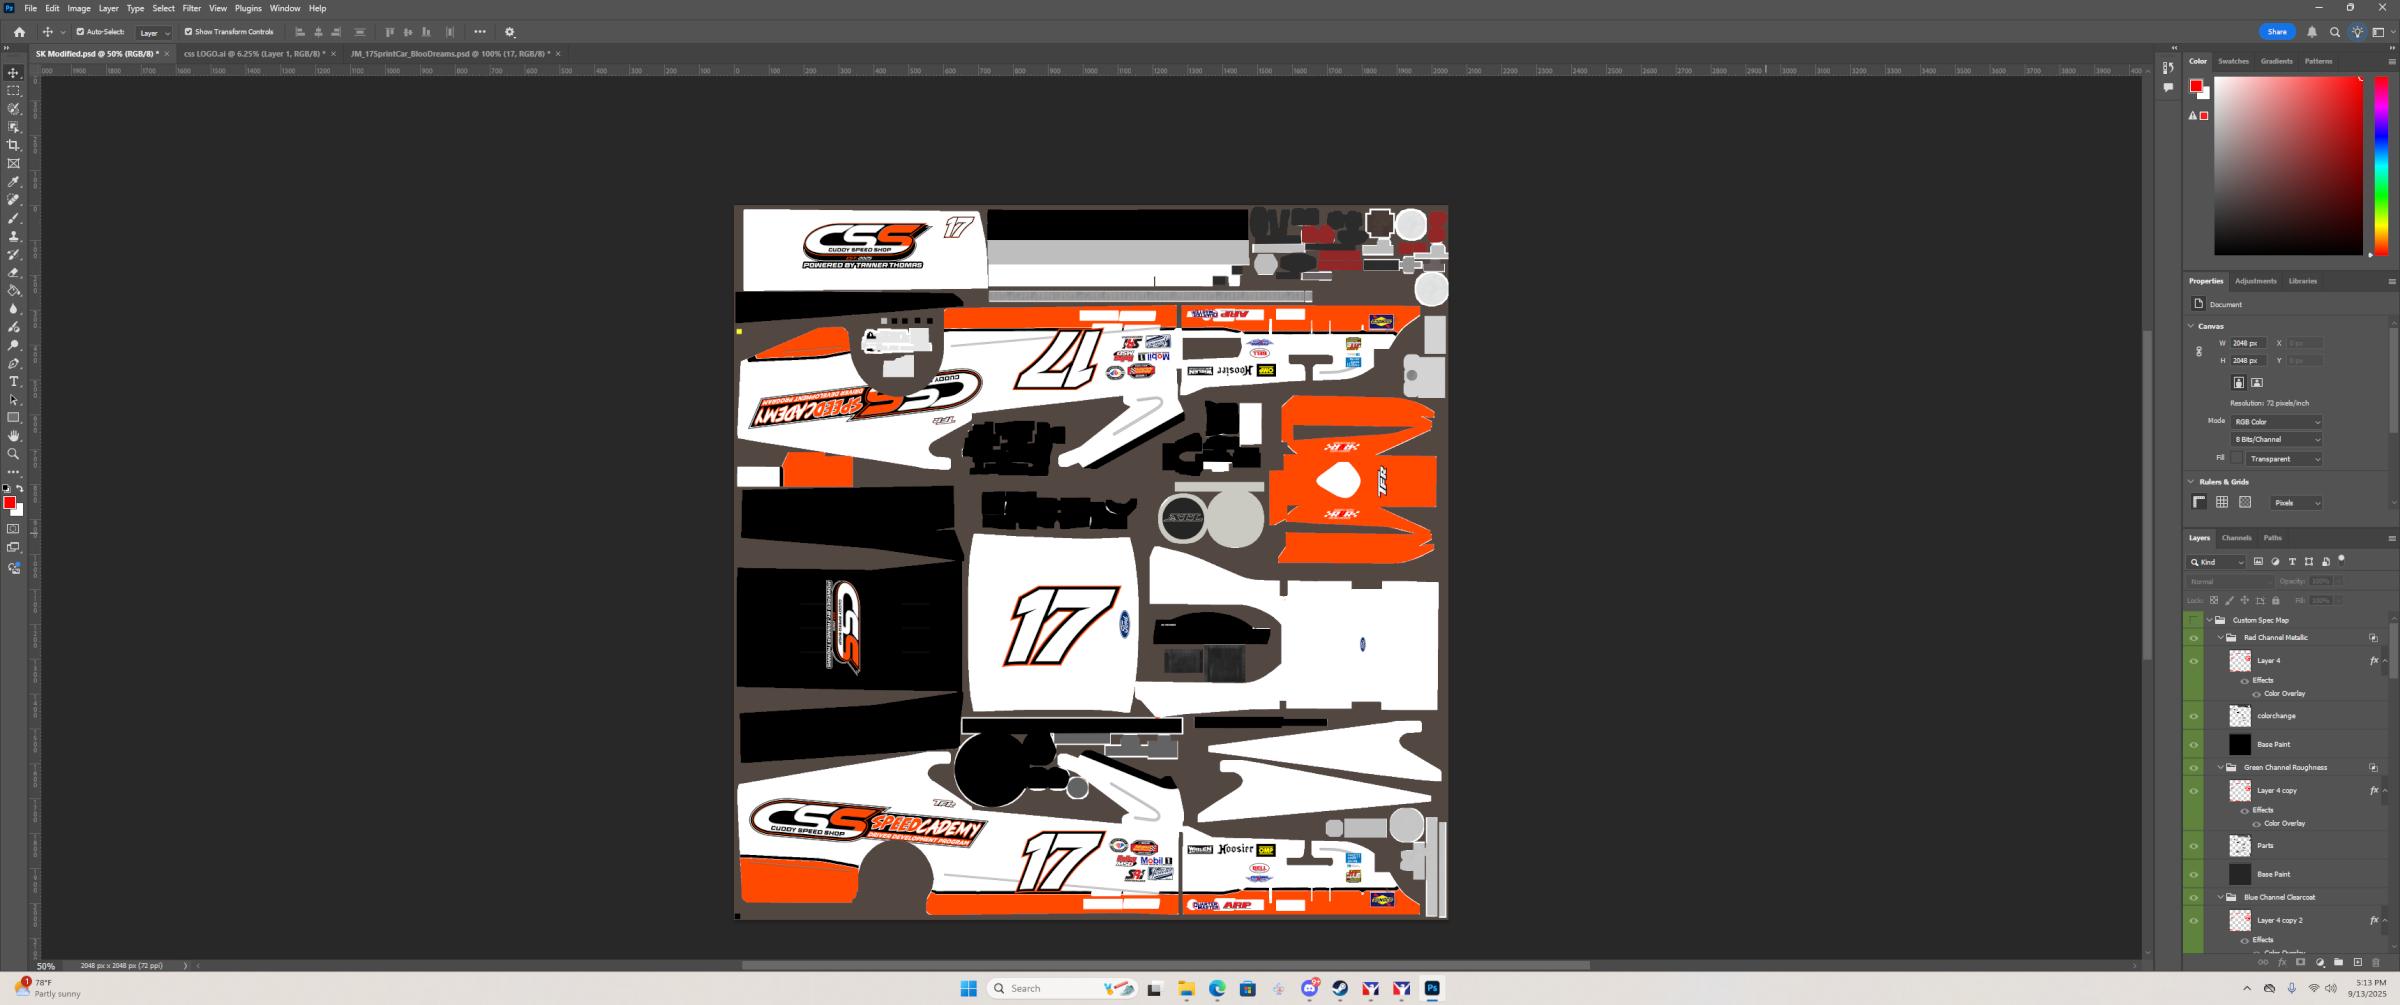
Task: Select the Type tool
Action: pos(14,380)
